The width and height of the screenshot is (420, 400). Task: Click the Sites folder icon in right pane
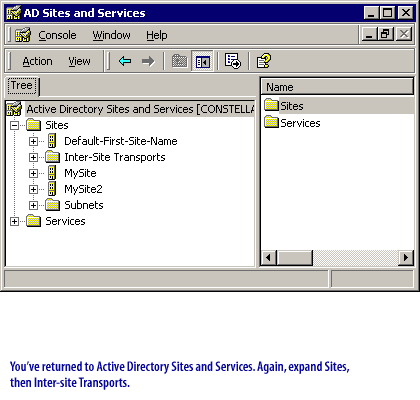271,105
